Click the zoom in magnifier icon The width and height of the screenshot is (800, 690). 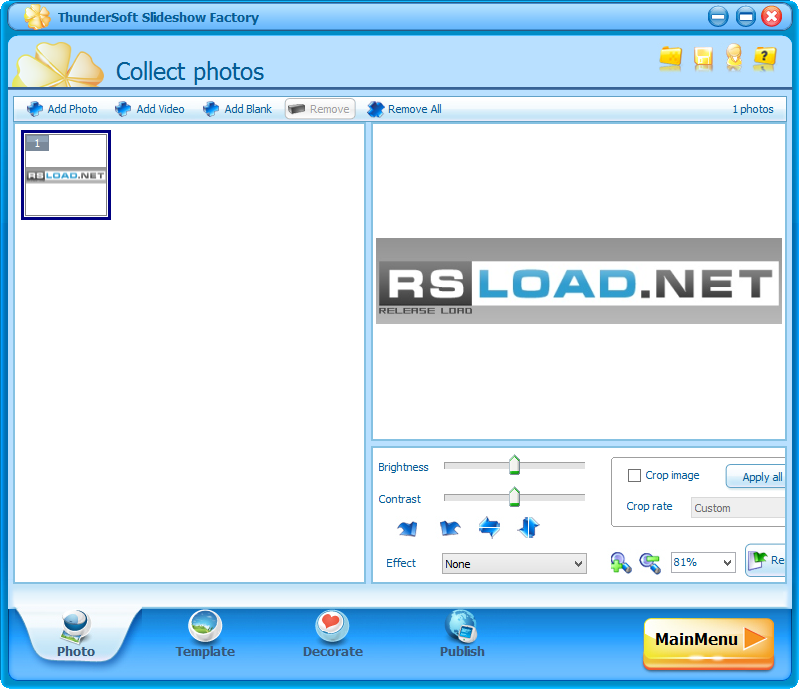tap(620, 563)
